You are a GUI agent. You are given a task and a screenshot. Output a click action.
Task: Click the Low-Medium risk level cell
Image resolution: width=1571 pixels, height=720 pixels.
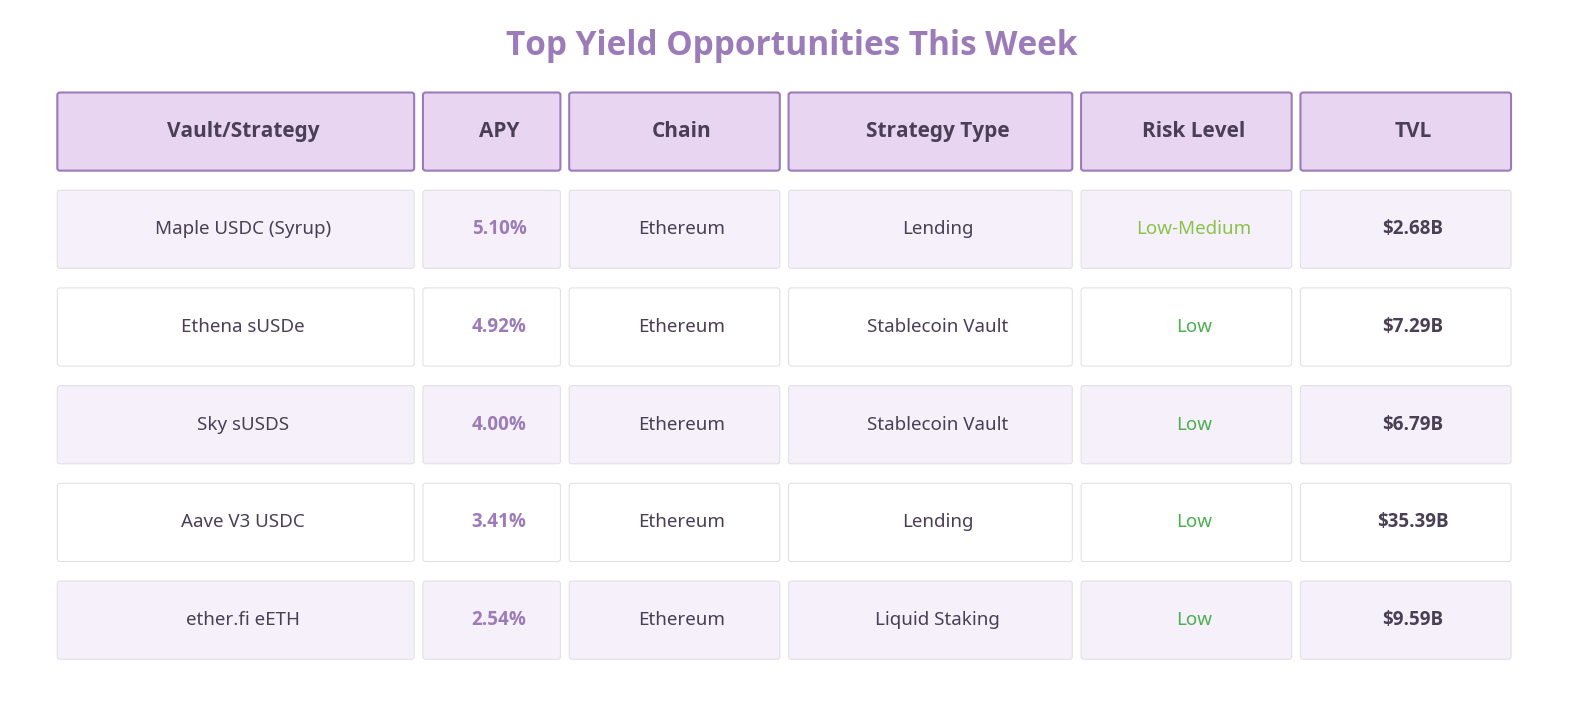(x=1193, y=228)
